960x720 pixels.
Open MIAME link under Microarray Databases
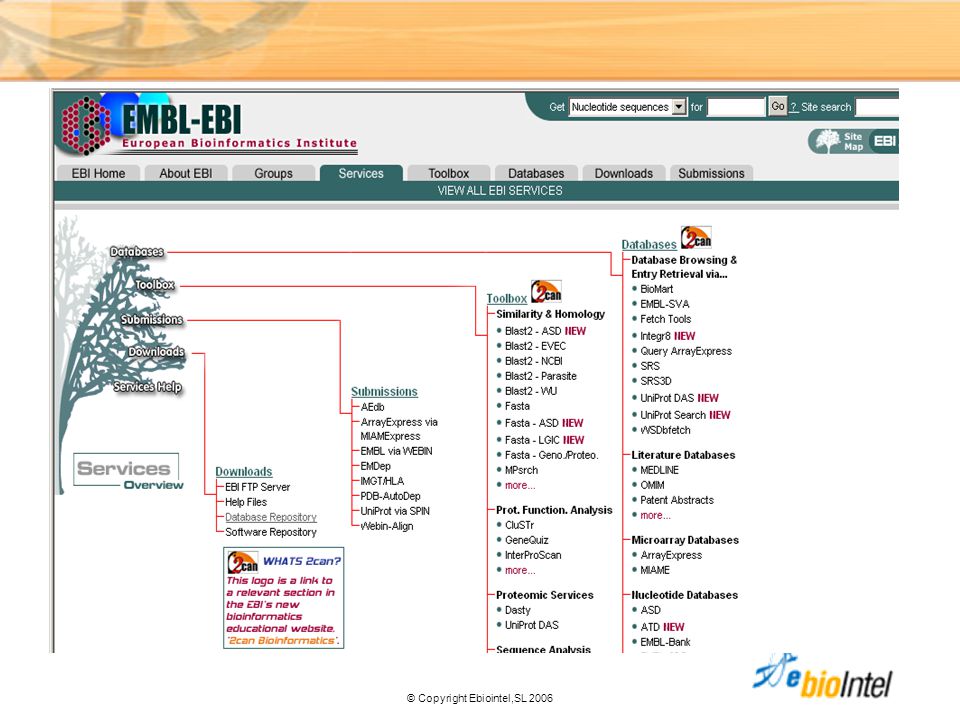point(655,570)
